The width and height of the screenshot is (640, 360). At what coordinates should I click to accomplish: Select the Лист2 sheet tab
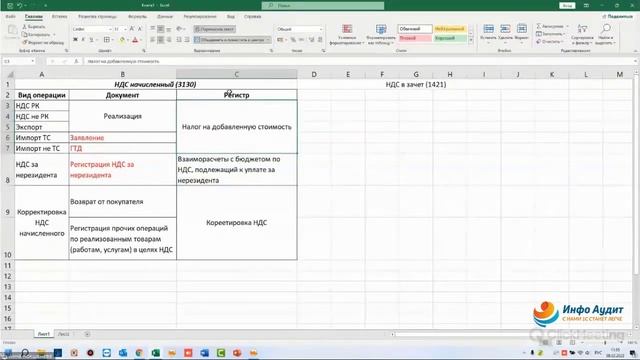64,334
